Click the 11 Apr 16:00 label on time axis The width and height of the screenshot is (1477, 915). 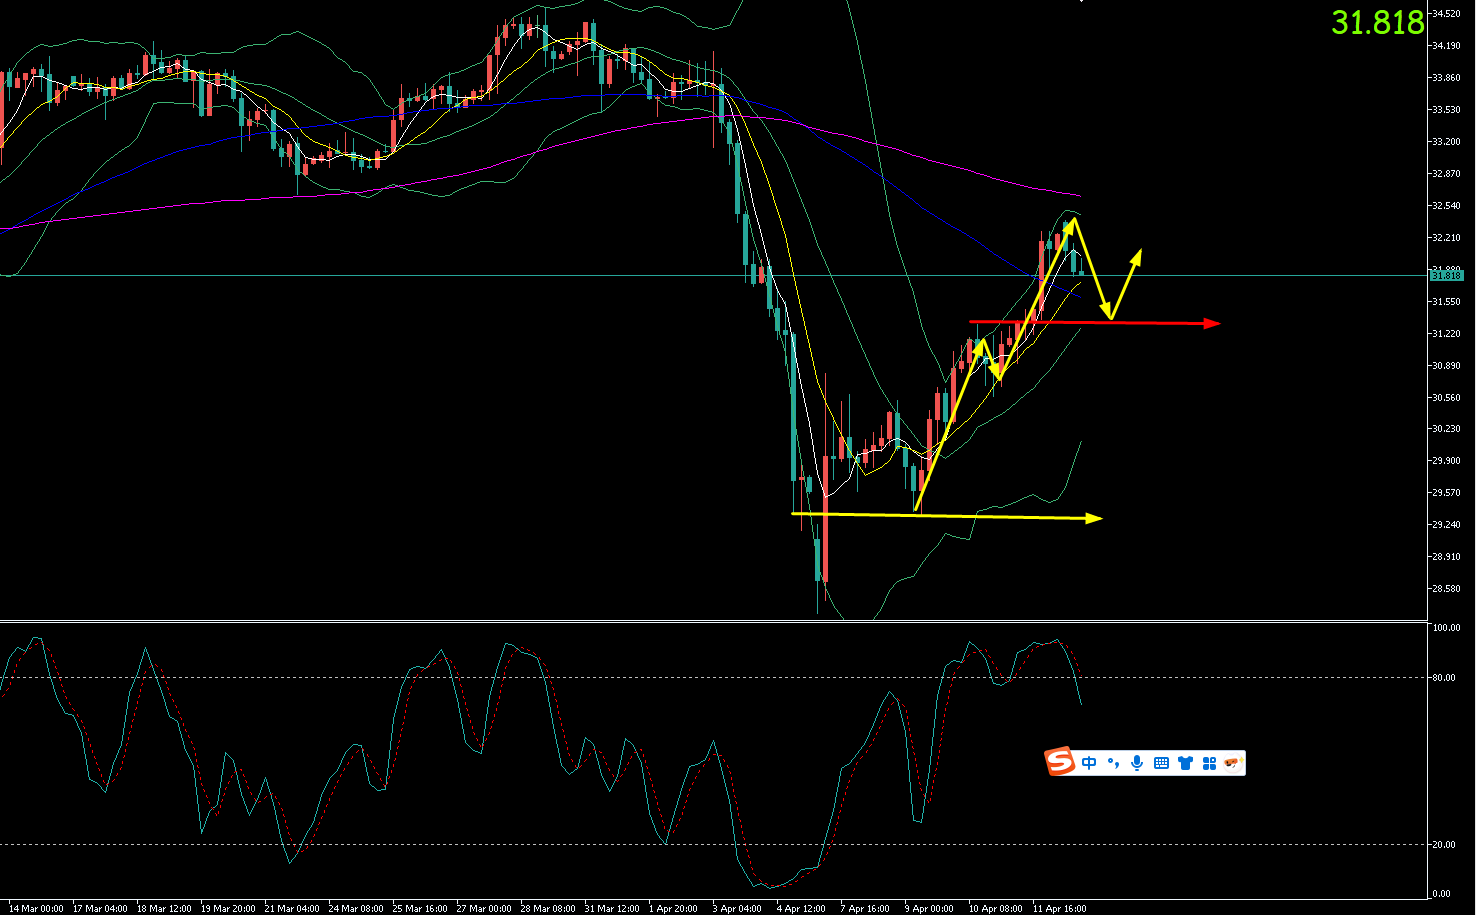1059,908
